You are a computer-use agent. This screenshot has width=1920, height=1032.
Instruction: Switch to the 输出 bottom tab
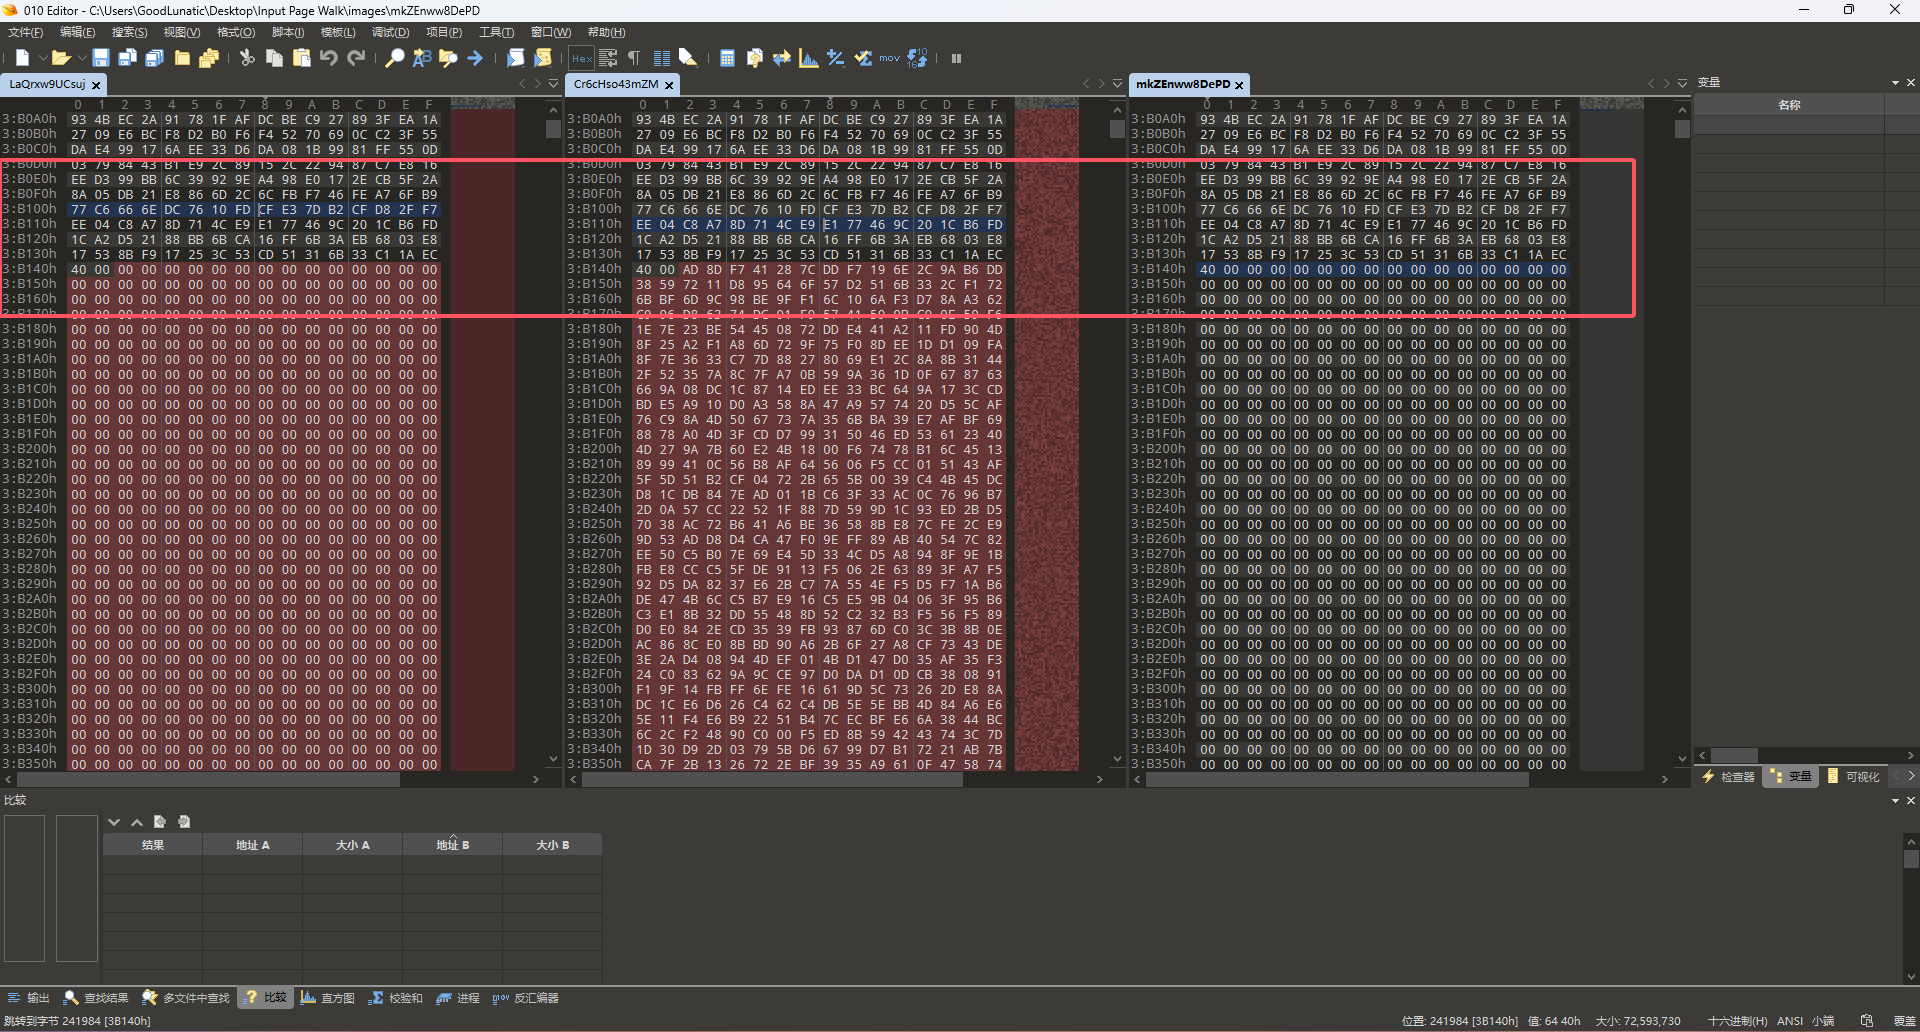(28, 998)
